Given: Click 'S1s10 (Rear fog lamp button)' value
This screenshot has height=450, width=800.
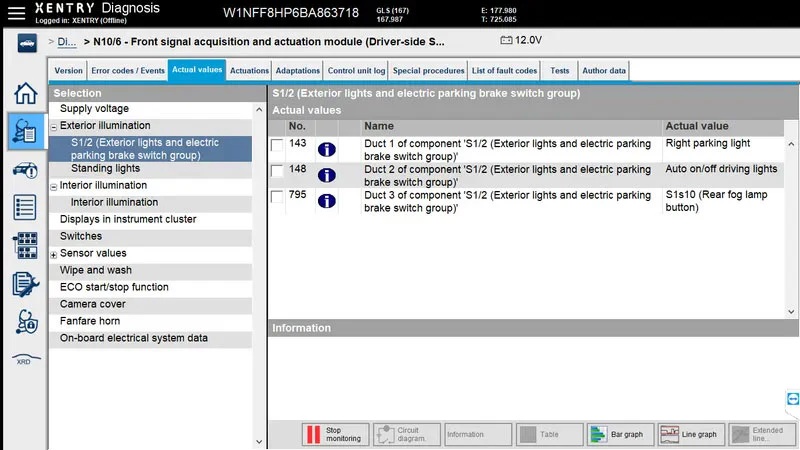Looking at the screenshot, I should [716, 201].
